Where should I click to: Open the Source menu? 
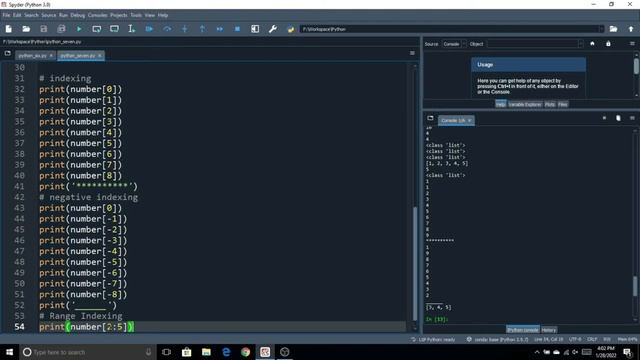pyautogui.click(x=49, y=15)
